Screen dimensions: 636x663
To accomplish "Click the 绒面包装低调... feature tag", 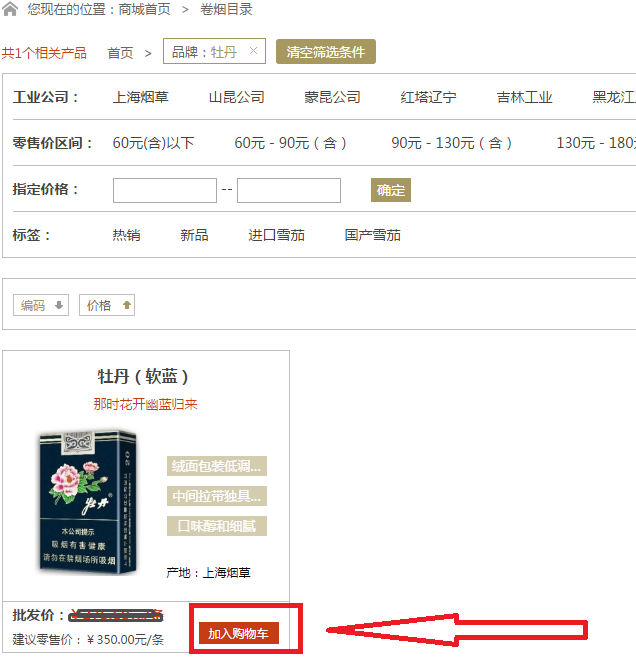I will coord(217,466).
